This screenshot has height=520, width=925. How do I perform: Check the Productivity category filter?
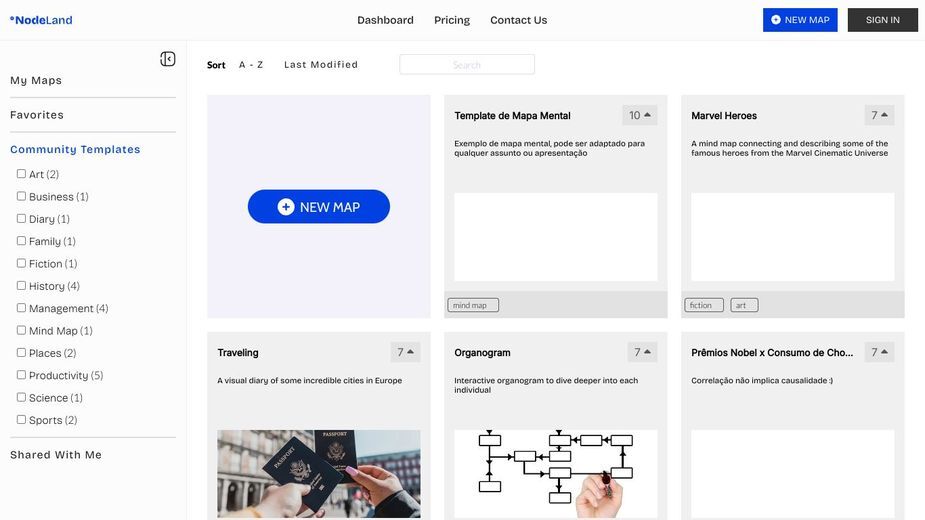point(21,375)
